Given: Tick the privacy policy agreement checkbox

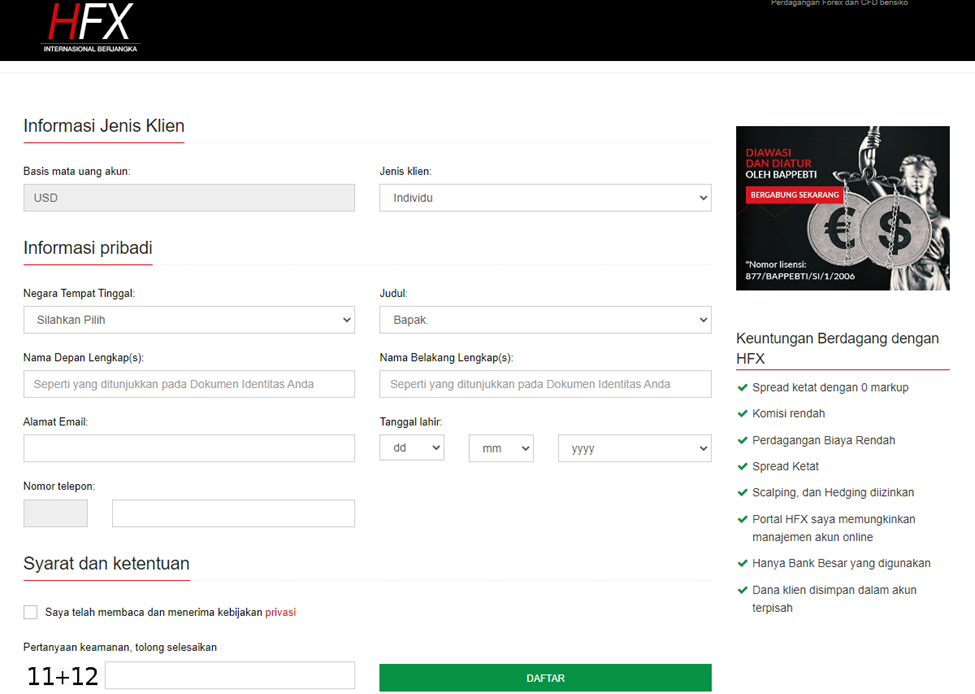Looking at the screenshot, I should (30, 612).
